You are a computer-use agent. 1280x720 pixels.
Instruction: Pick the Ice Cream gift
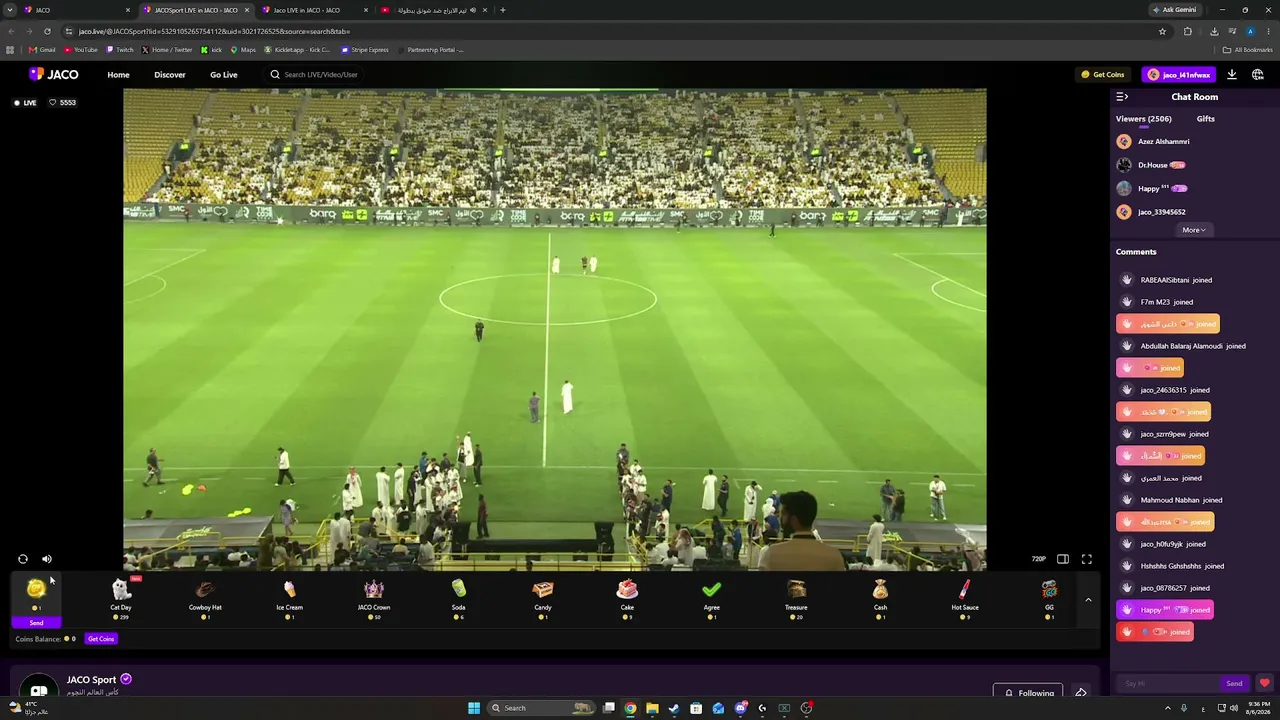click(x=289, y=597)
